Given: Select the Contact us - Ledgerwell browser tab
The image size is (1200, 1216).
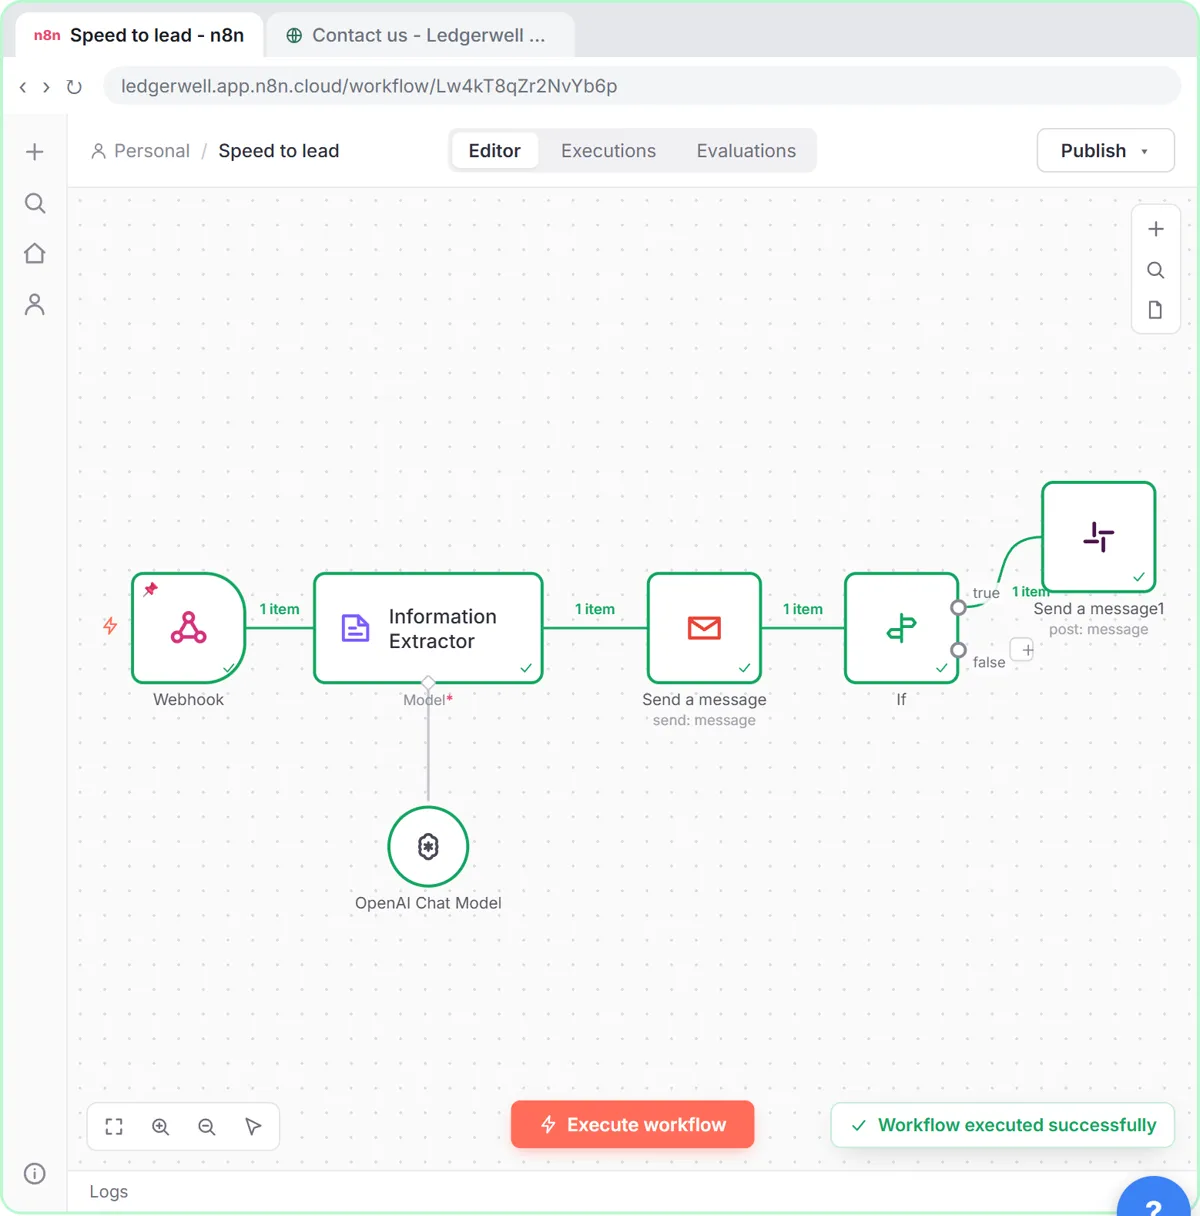Looking at the screenshot, I should coord(420,35).
